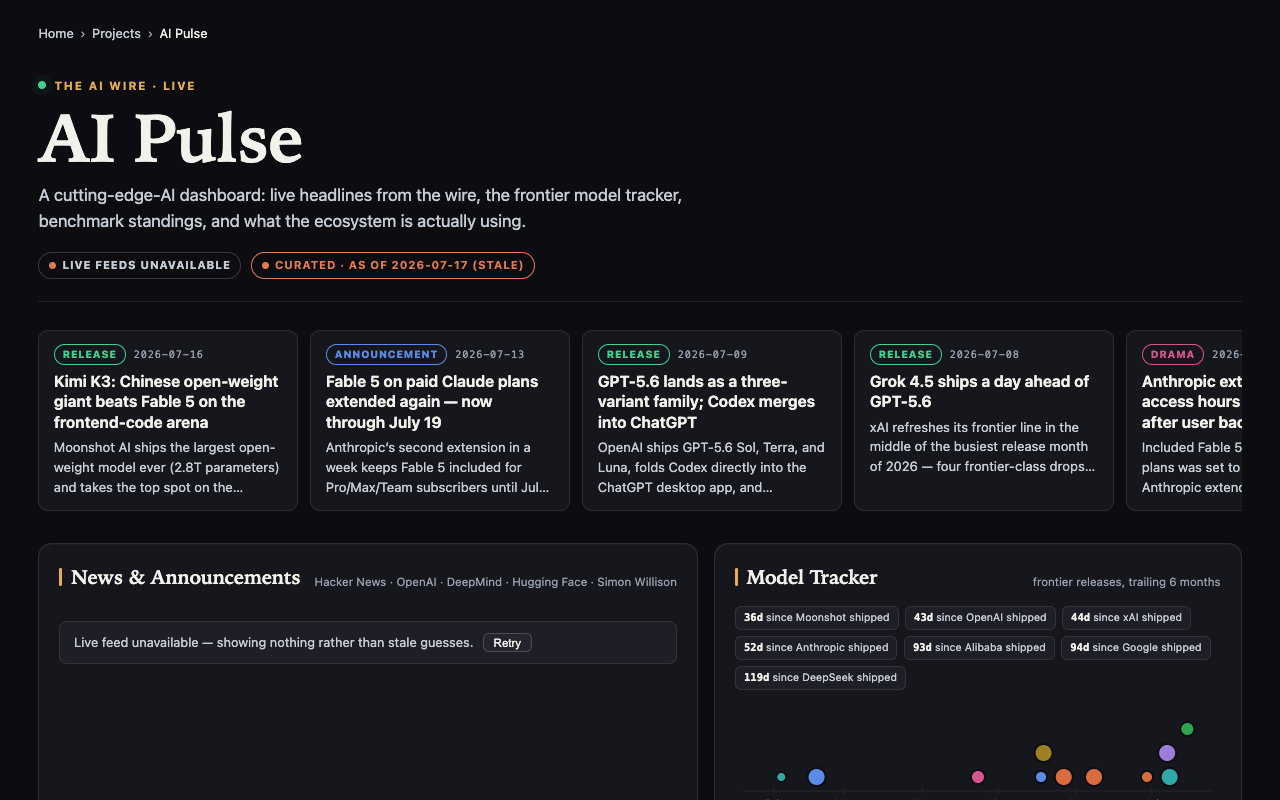This screenshot has width=1280, height=800.
Task: Click the 'A cutting-edge-AI dashboard' description paragraph
Action: [x=360, y=208]
